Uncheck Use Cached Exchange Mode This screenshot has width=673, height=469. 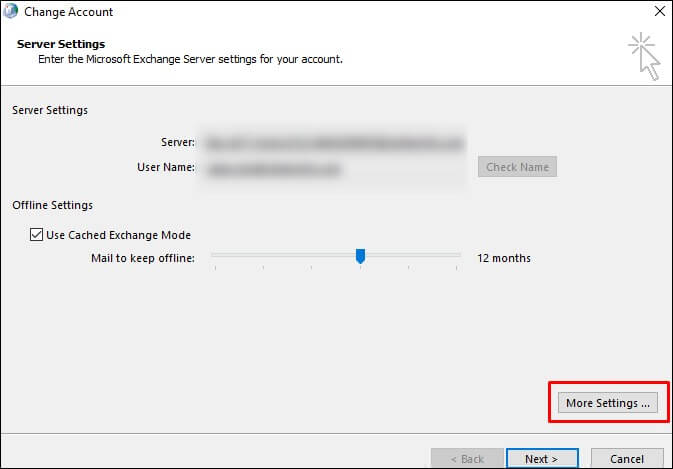click(36, 235)
